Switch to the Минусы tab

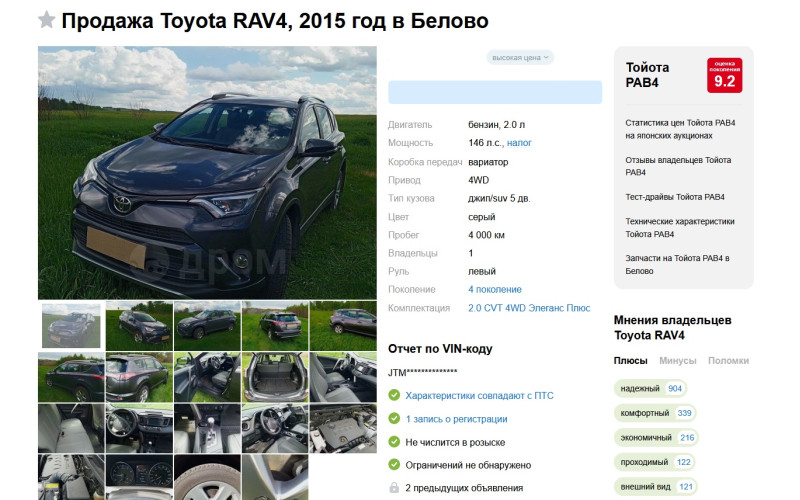pyautogui.click(x=678, y=361)
